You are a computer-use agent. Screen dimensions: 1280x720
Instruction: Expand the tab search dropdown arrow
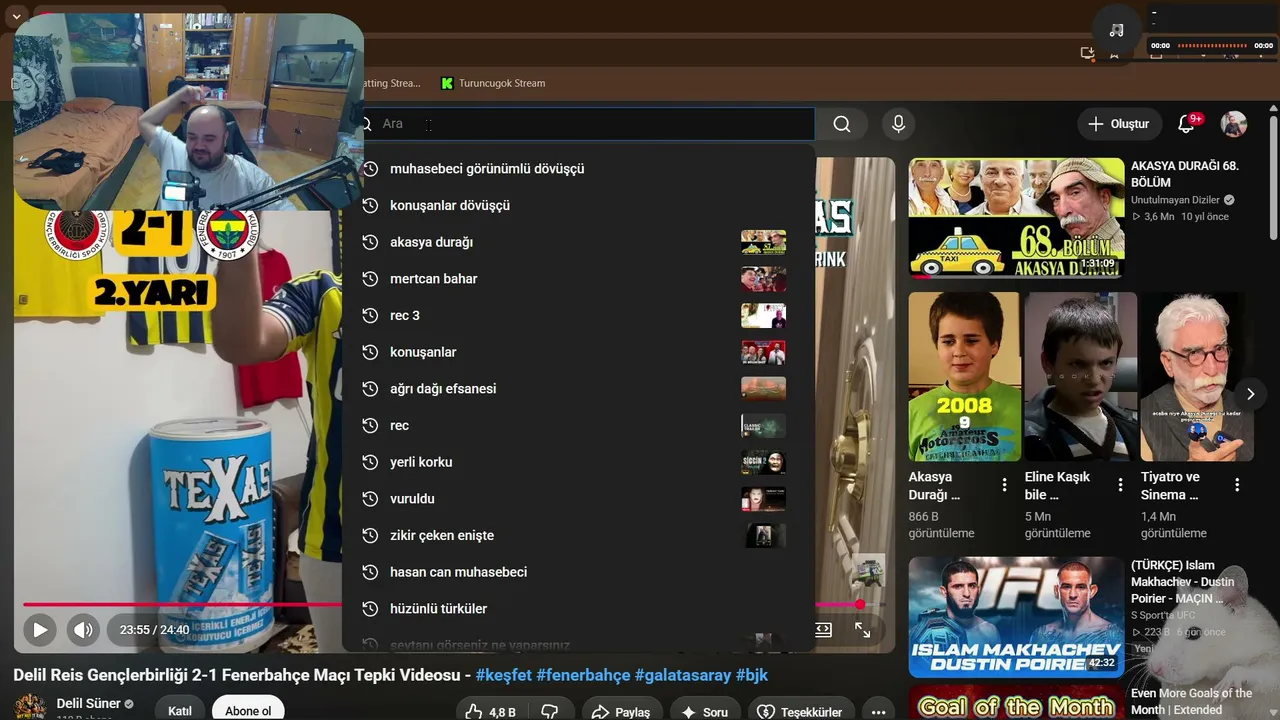click(x=17, y=18)
